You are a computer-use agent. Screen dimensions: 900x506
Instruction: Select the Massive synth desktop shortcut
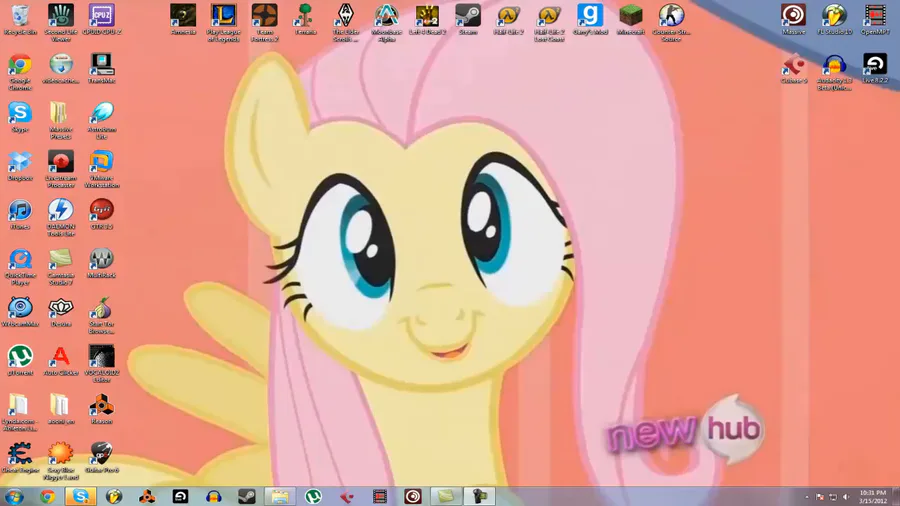794,20
